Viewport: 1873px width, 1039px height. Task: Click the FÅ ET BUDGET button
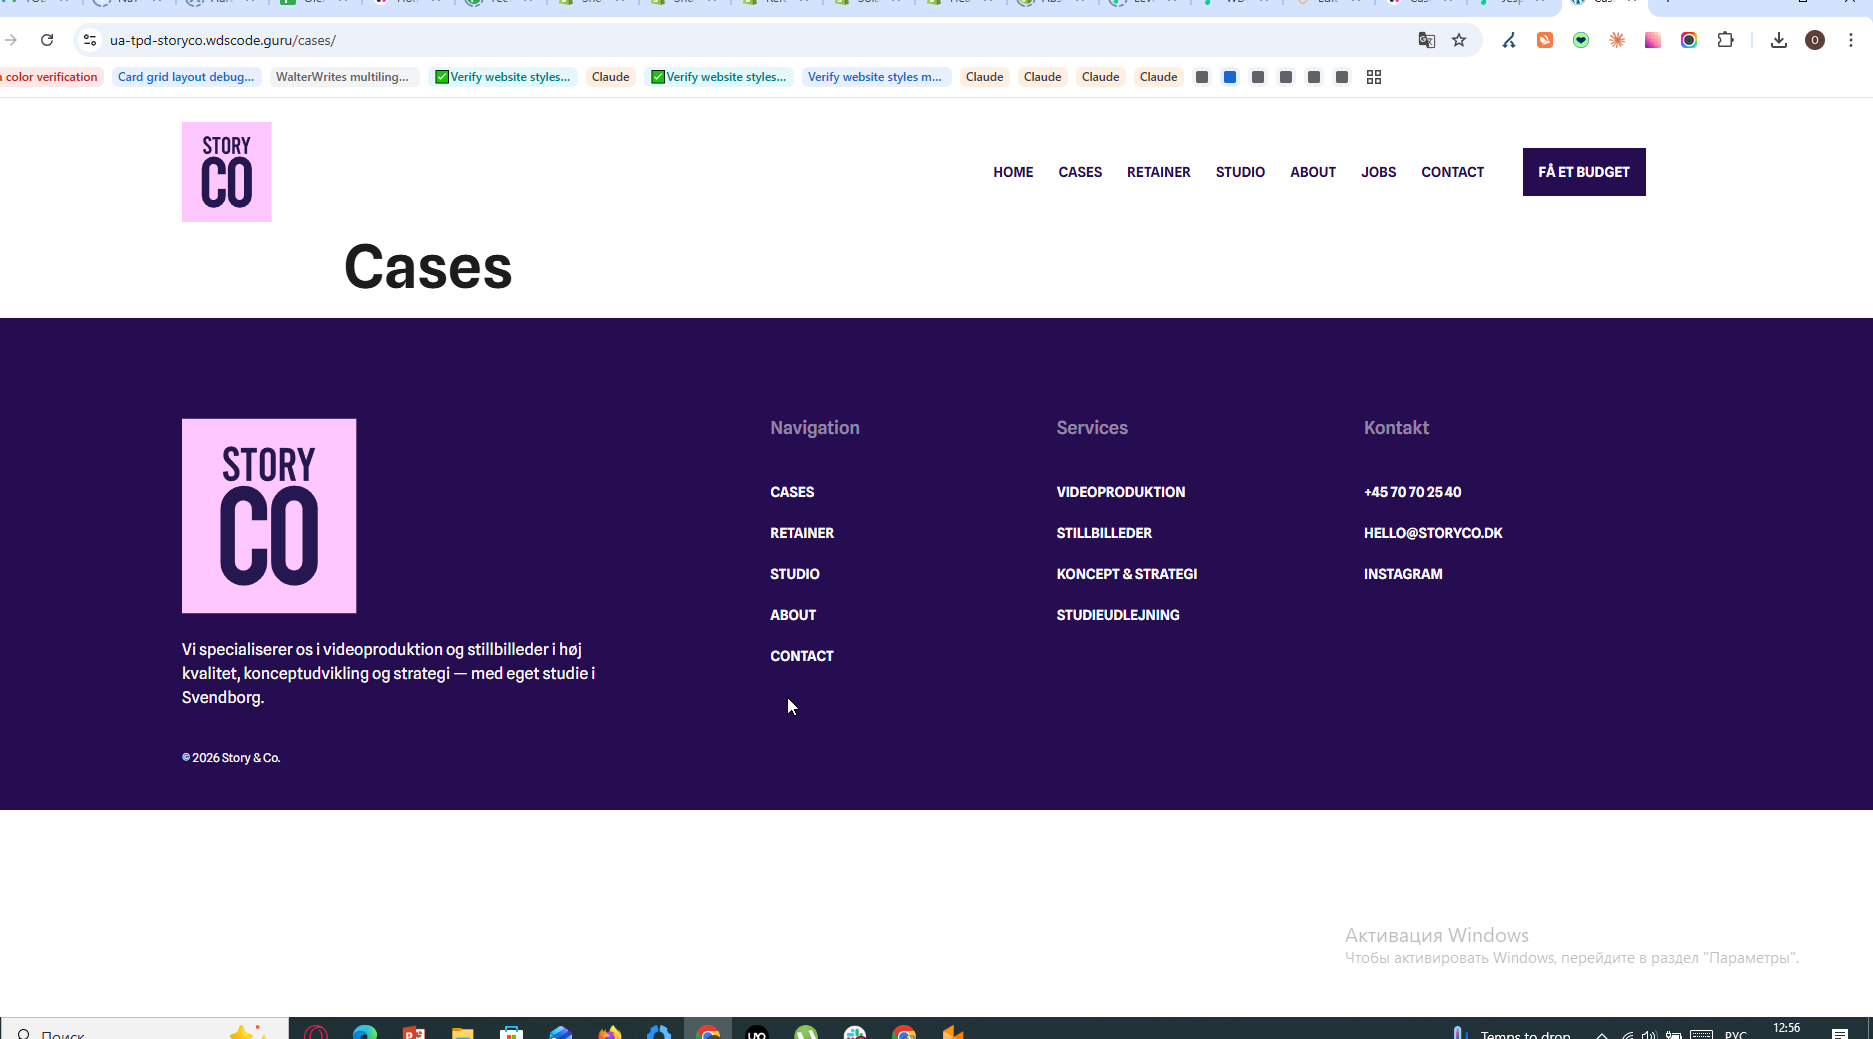click(x=1584, y=172)
